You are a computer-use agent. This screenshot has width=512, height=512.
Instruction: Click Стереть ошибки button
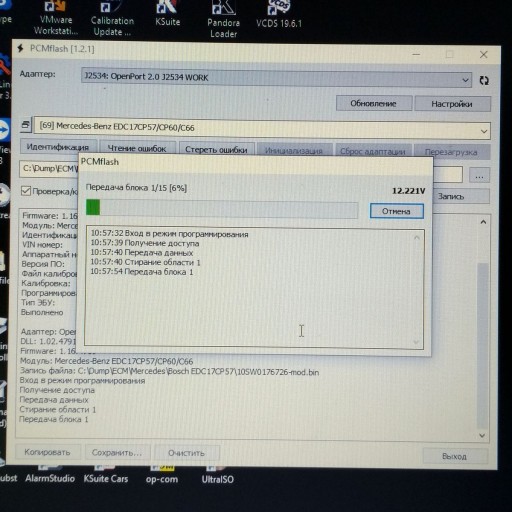[x=216, y=149]
